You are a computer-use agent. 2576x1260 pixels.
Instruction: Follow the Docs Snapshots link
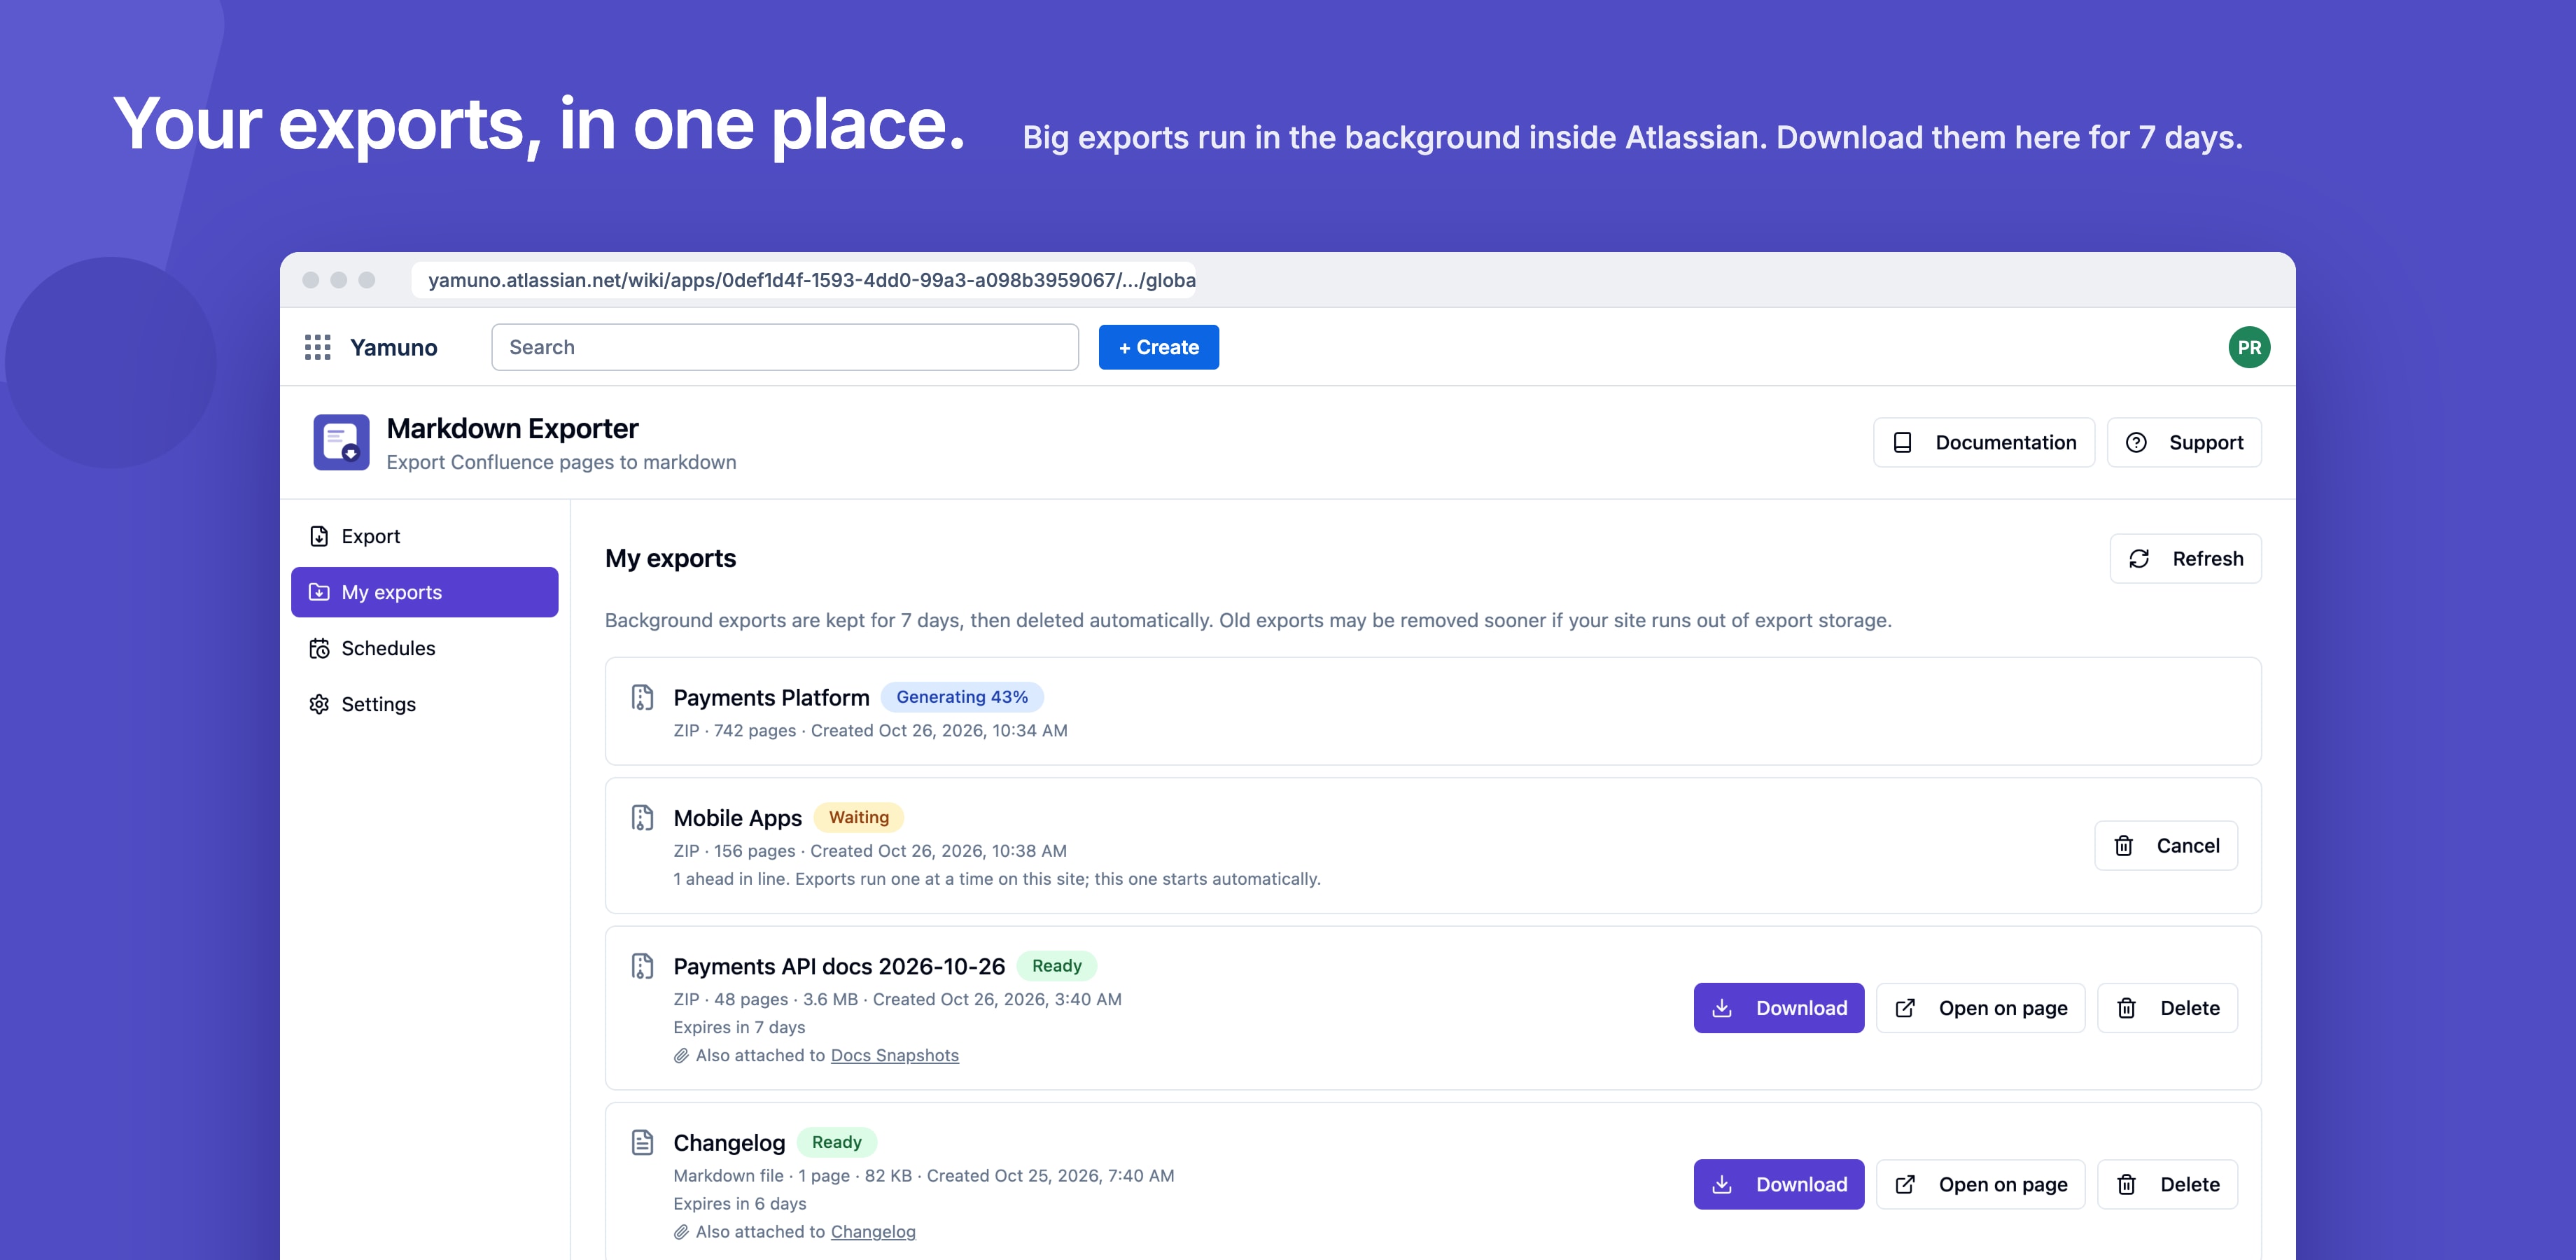coord(894,1055)
